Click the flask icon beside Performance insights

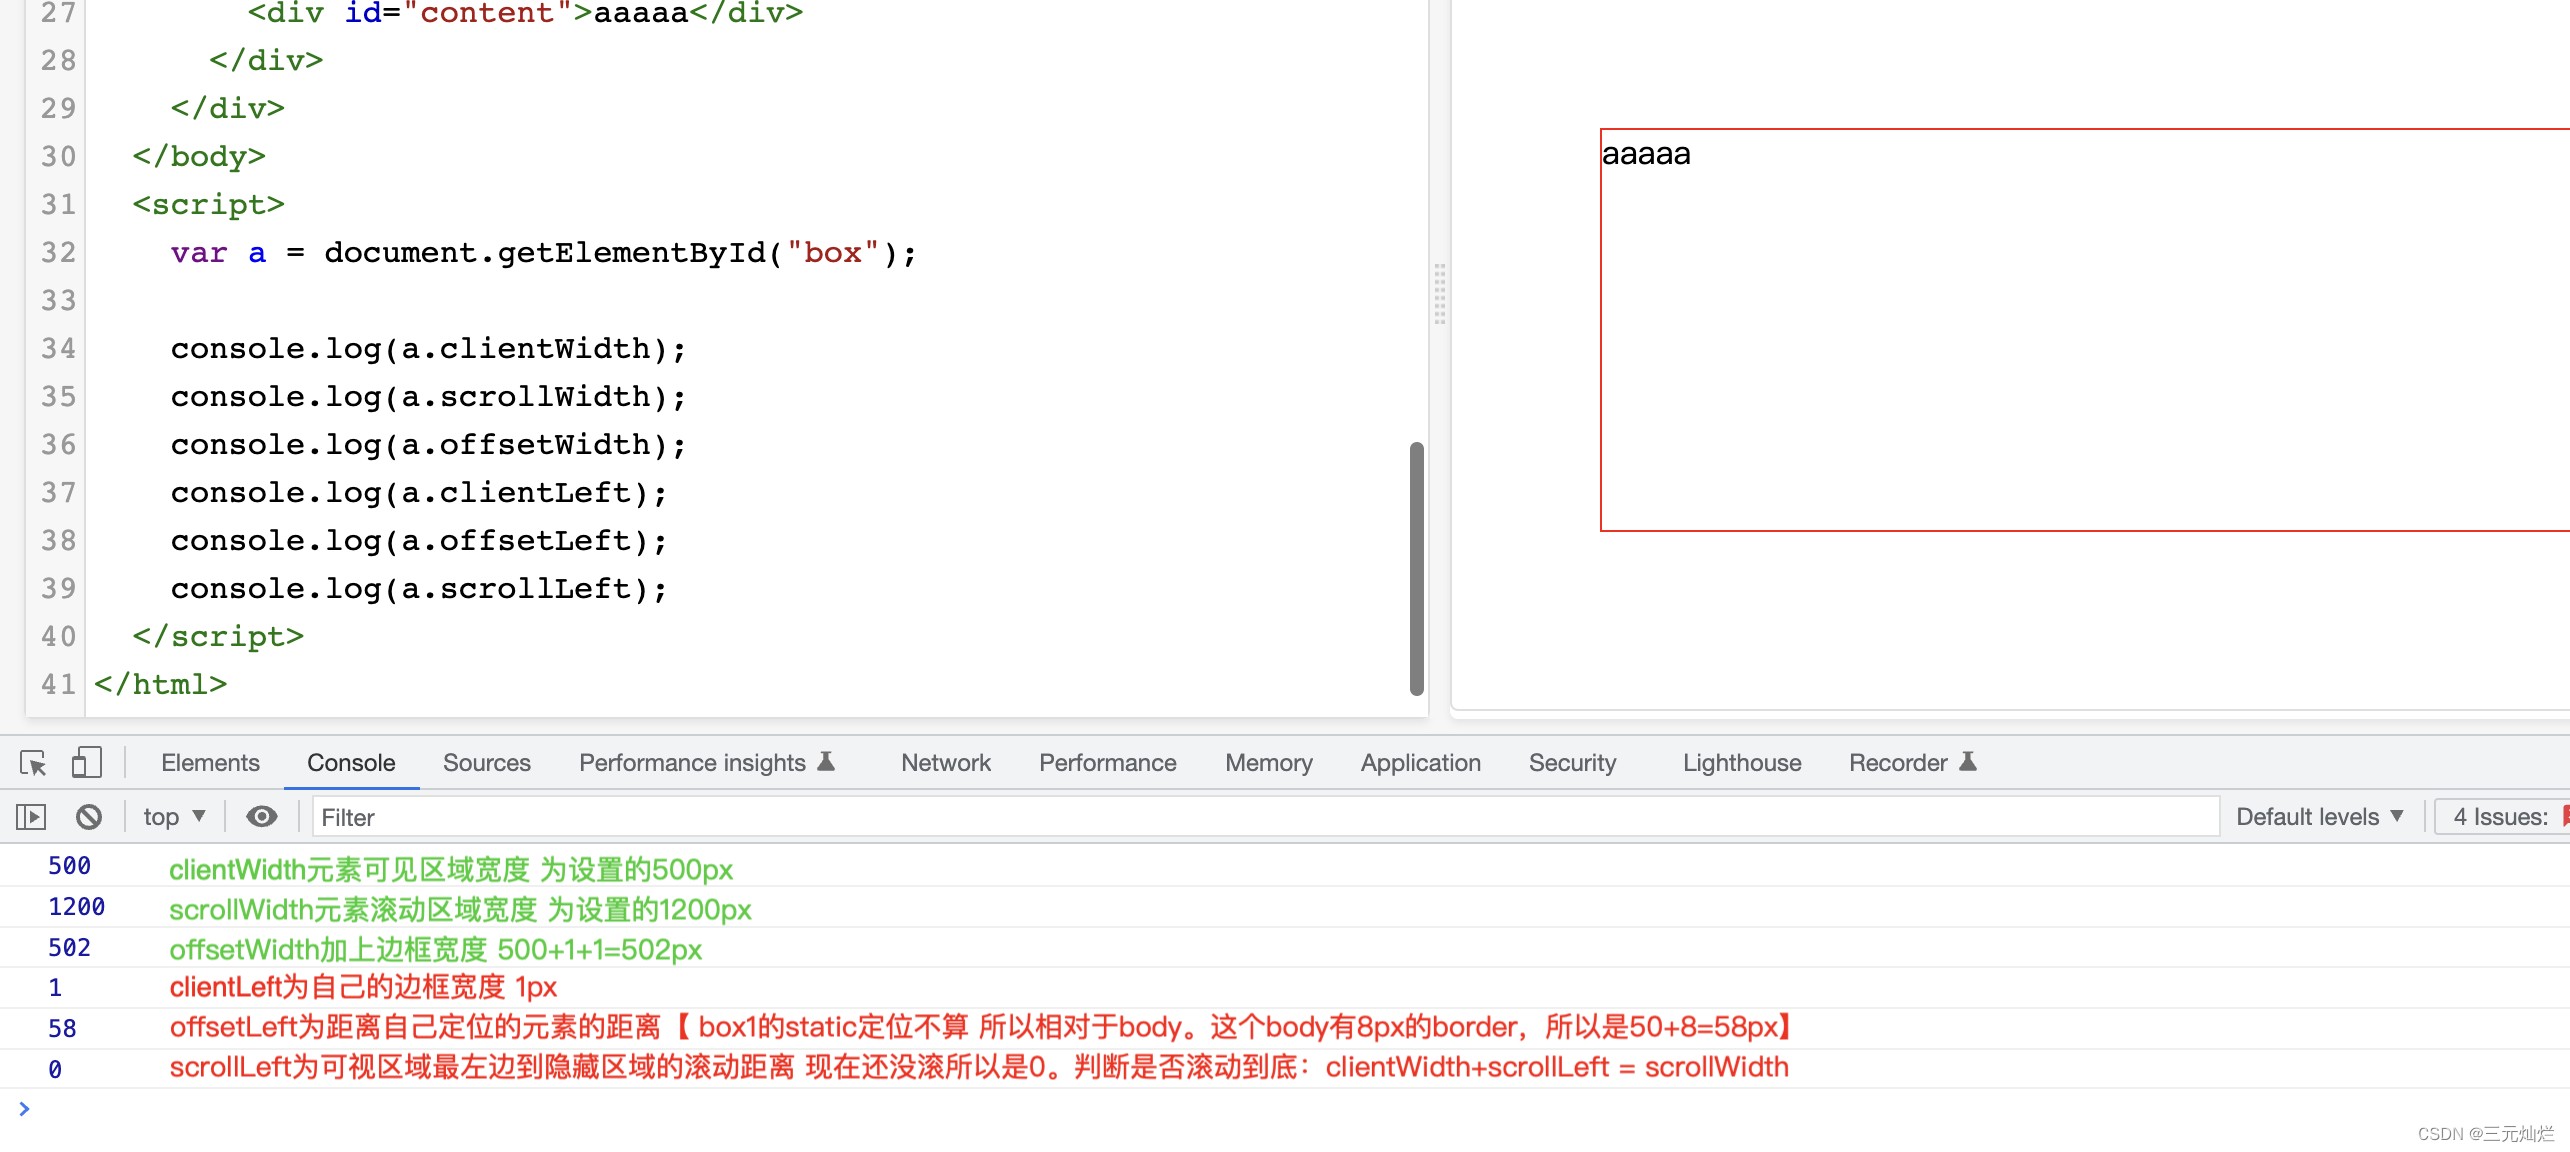pyautogui.click(x=827, y=761)
